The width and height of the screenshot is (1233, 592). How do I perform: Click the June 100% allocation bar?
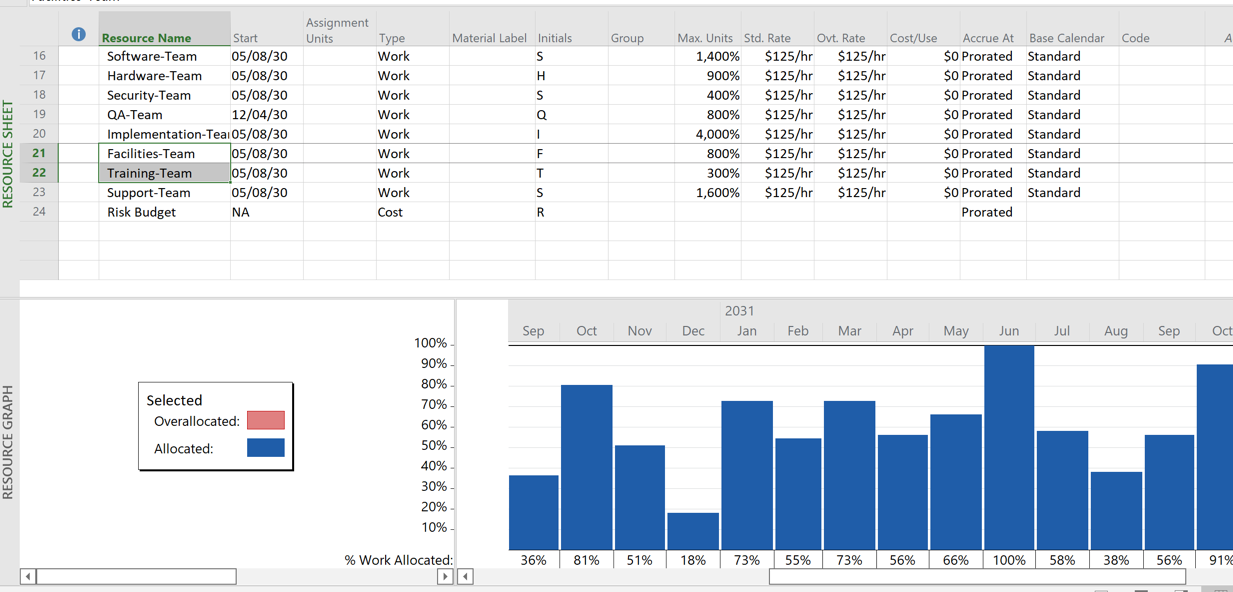tap(1009, 448)
